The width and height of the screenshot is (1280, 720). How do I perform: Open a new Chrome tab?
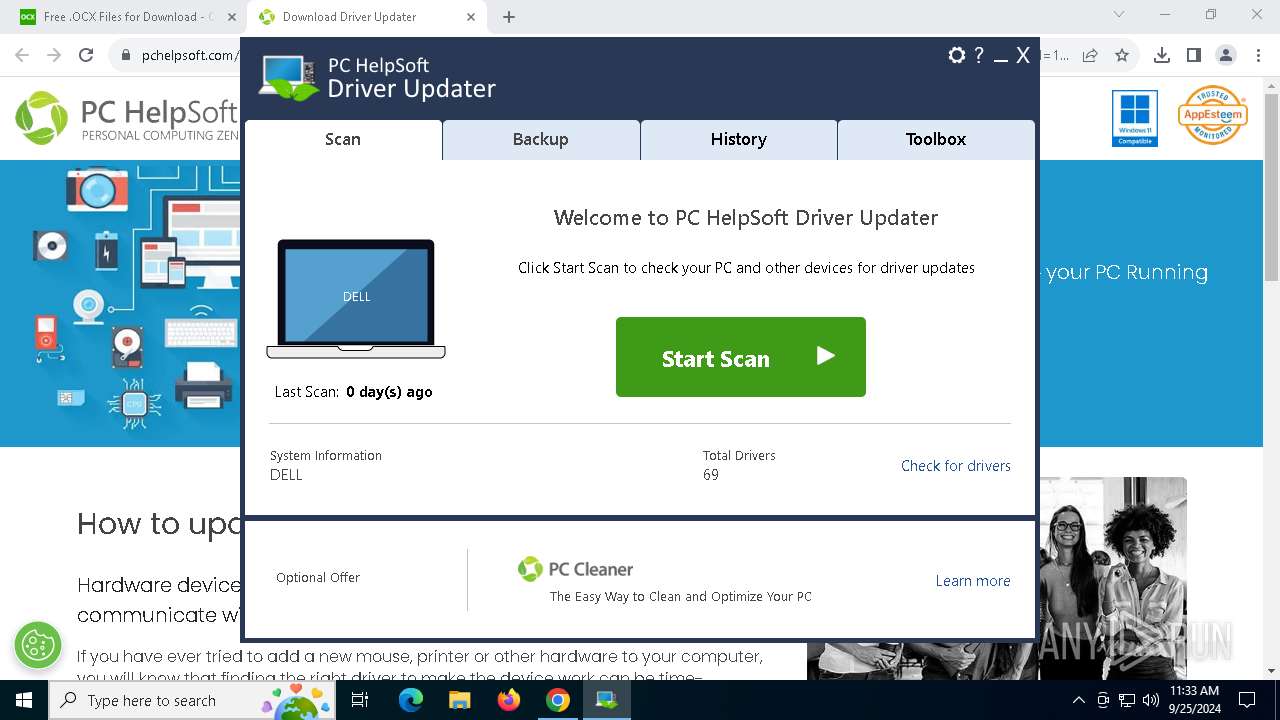pyautogui.click(x=509, y=17)
